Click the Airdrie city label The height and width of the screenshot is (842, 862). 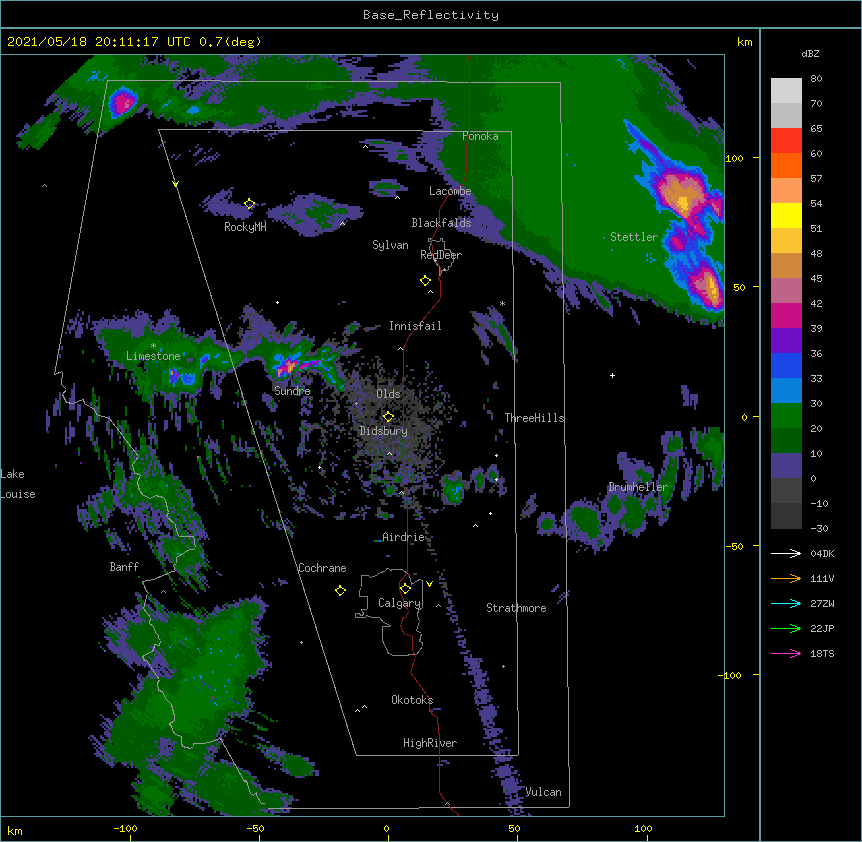pyautogui.click(x=404, y=537)
